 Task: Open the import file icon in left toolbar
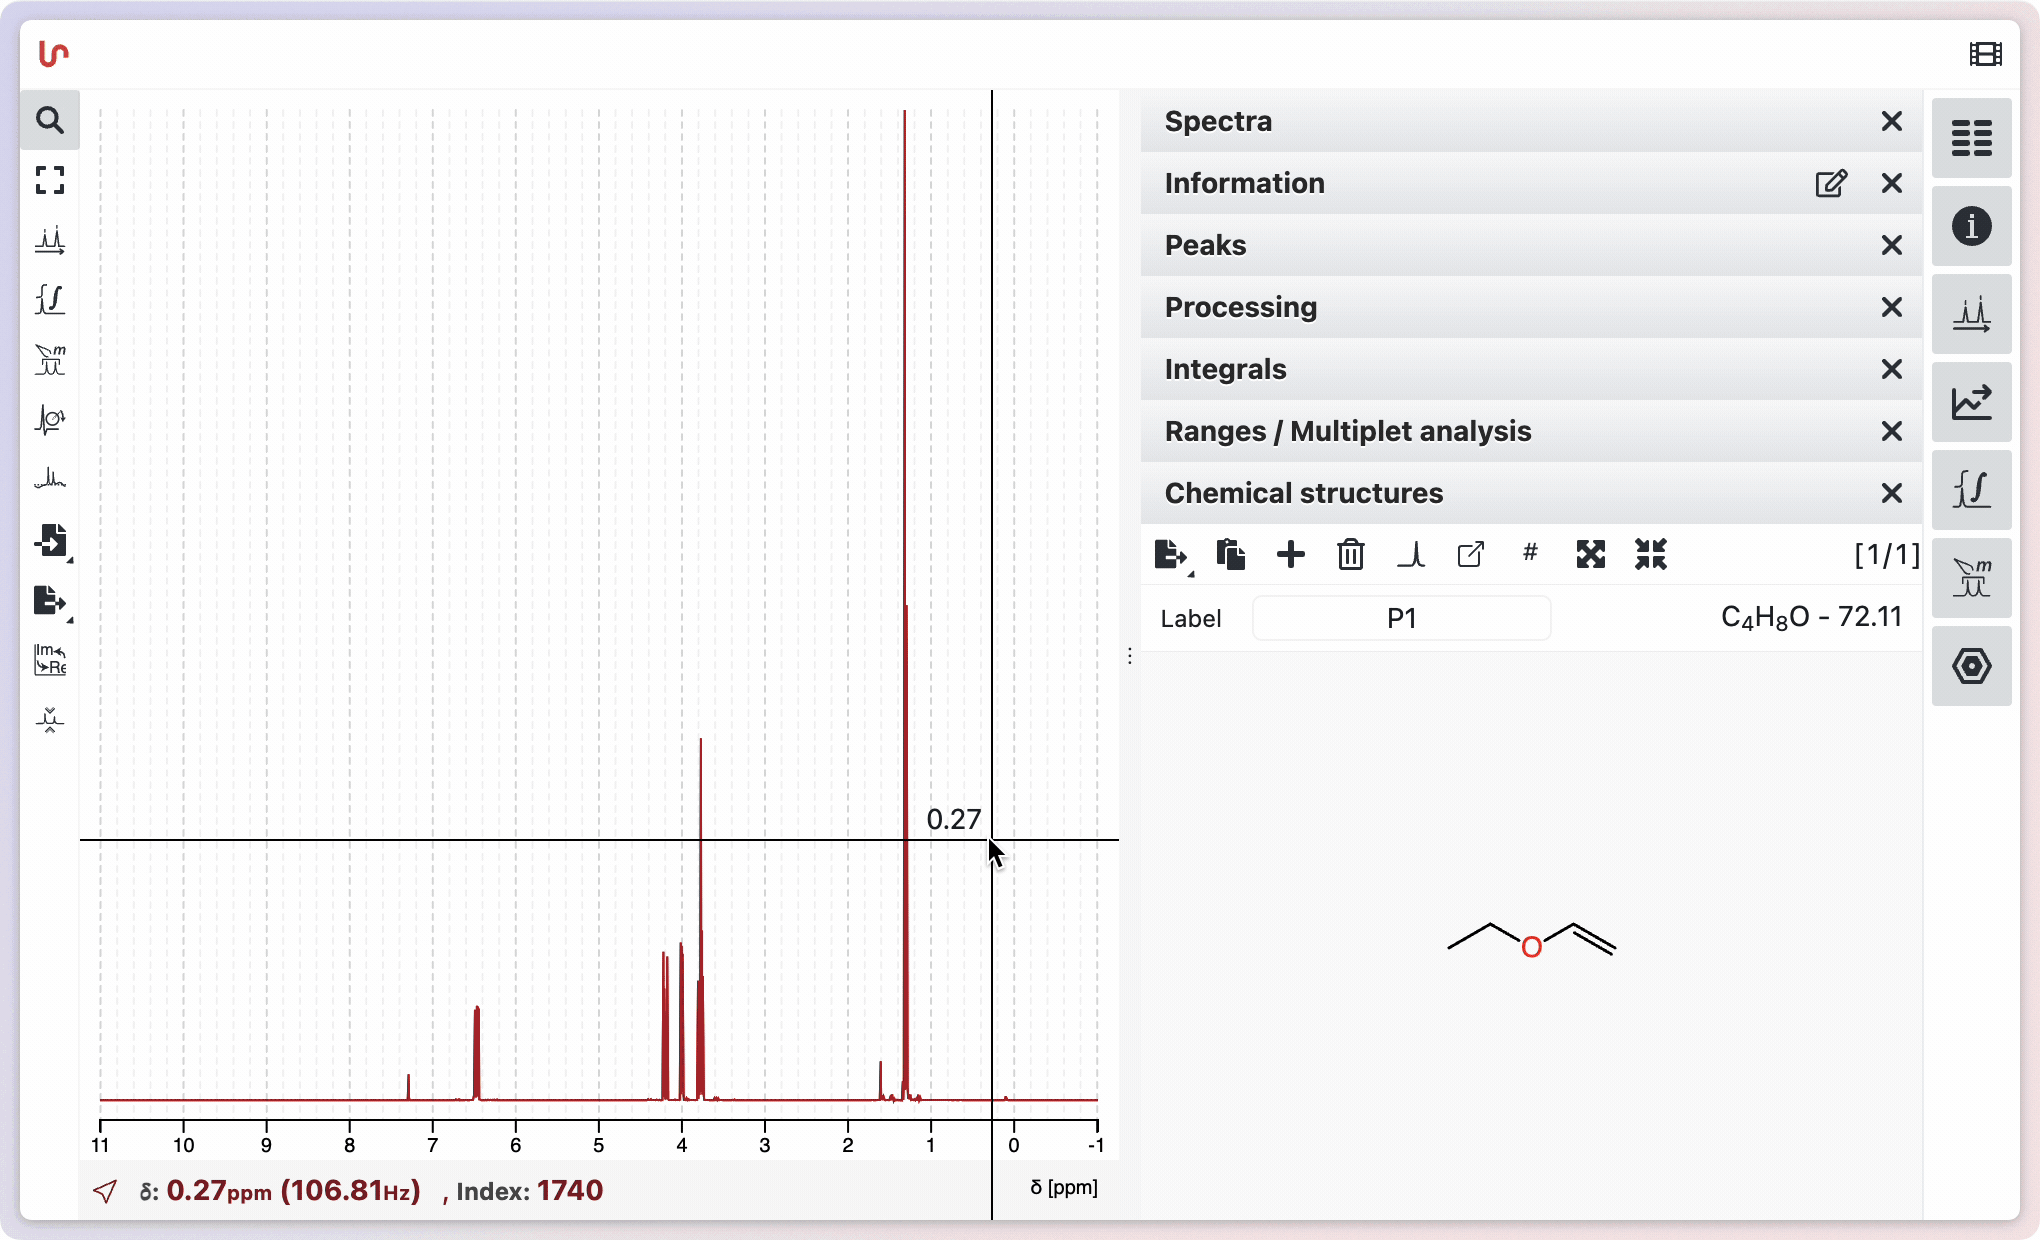50,541
